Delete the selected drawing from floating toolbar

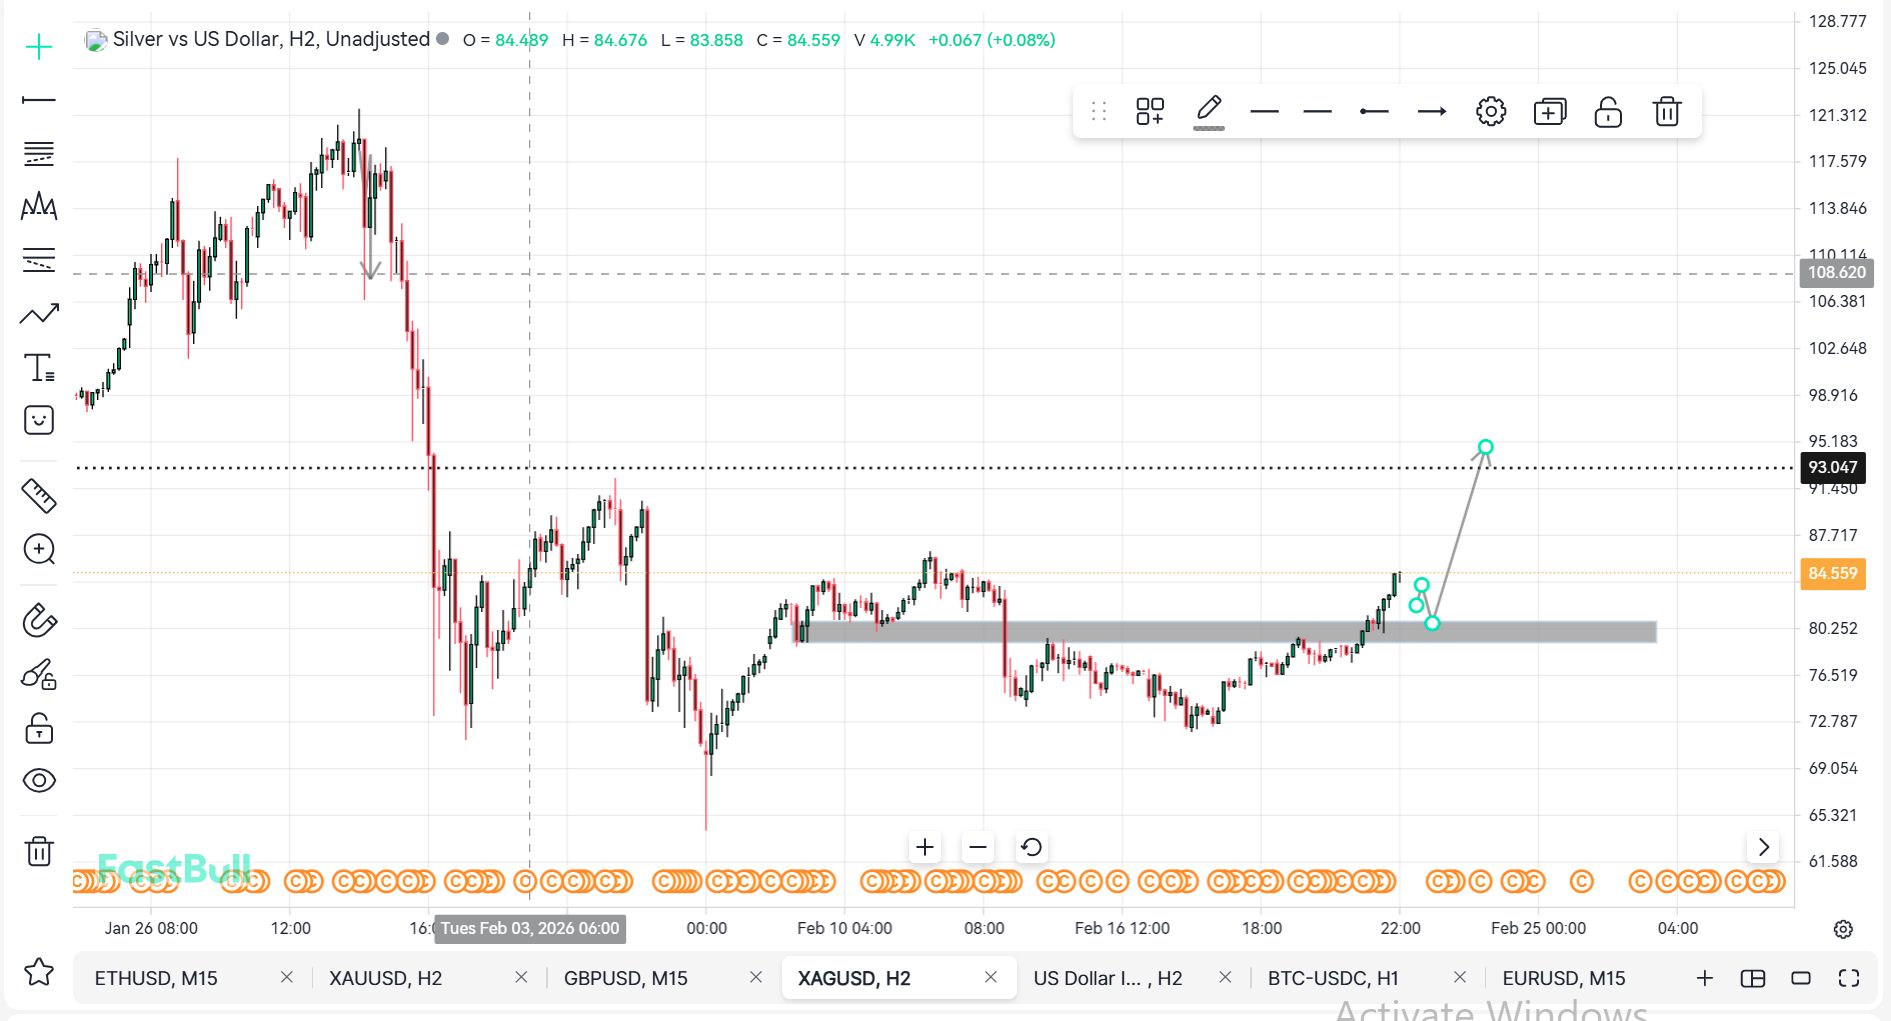(x=1666, y=112)
